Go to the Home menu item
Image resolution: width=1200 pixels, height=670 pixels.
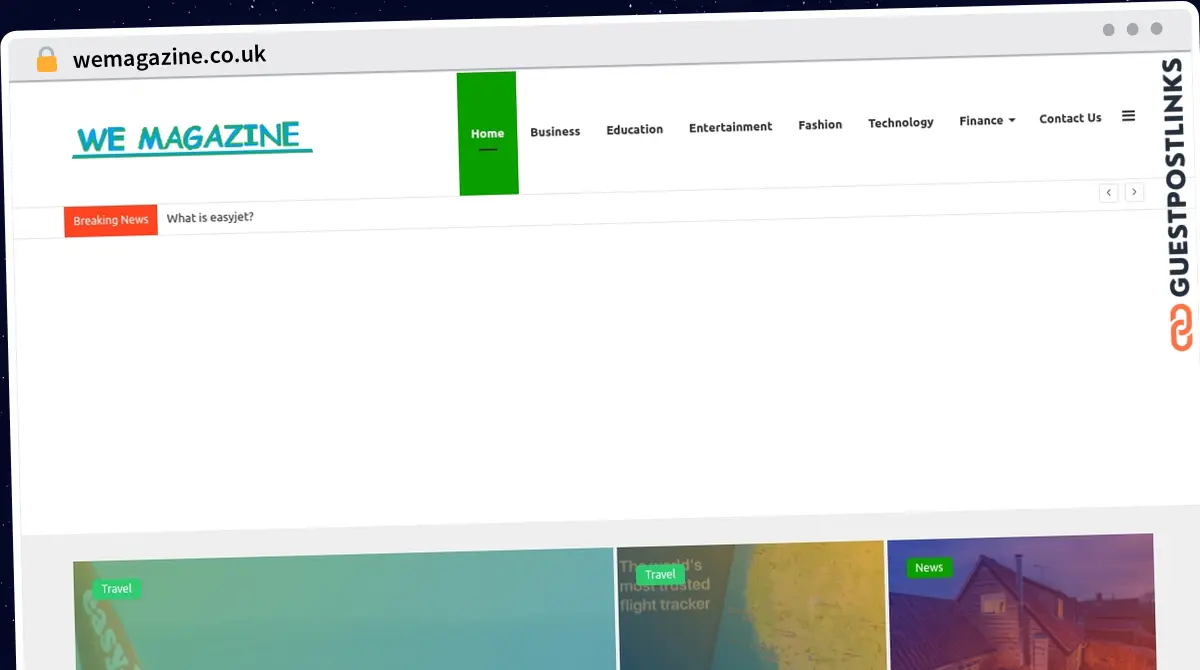487,134
